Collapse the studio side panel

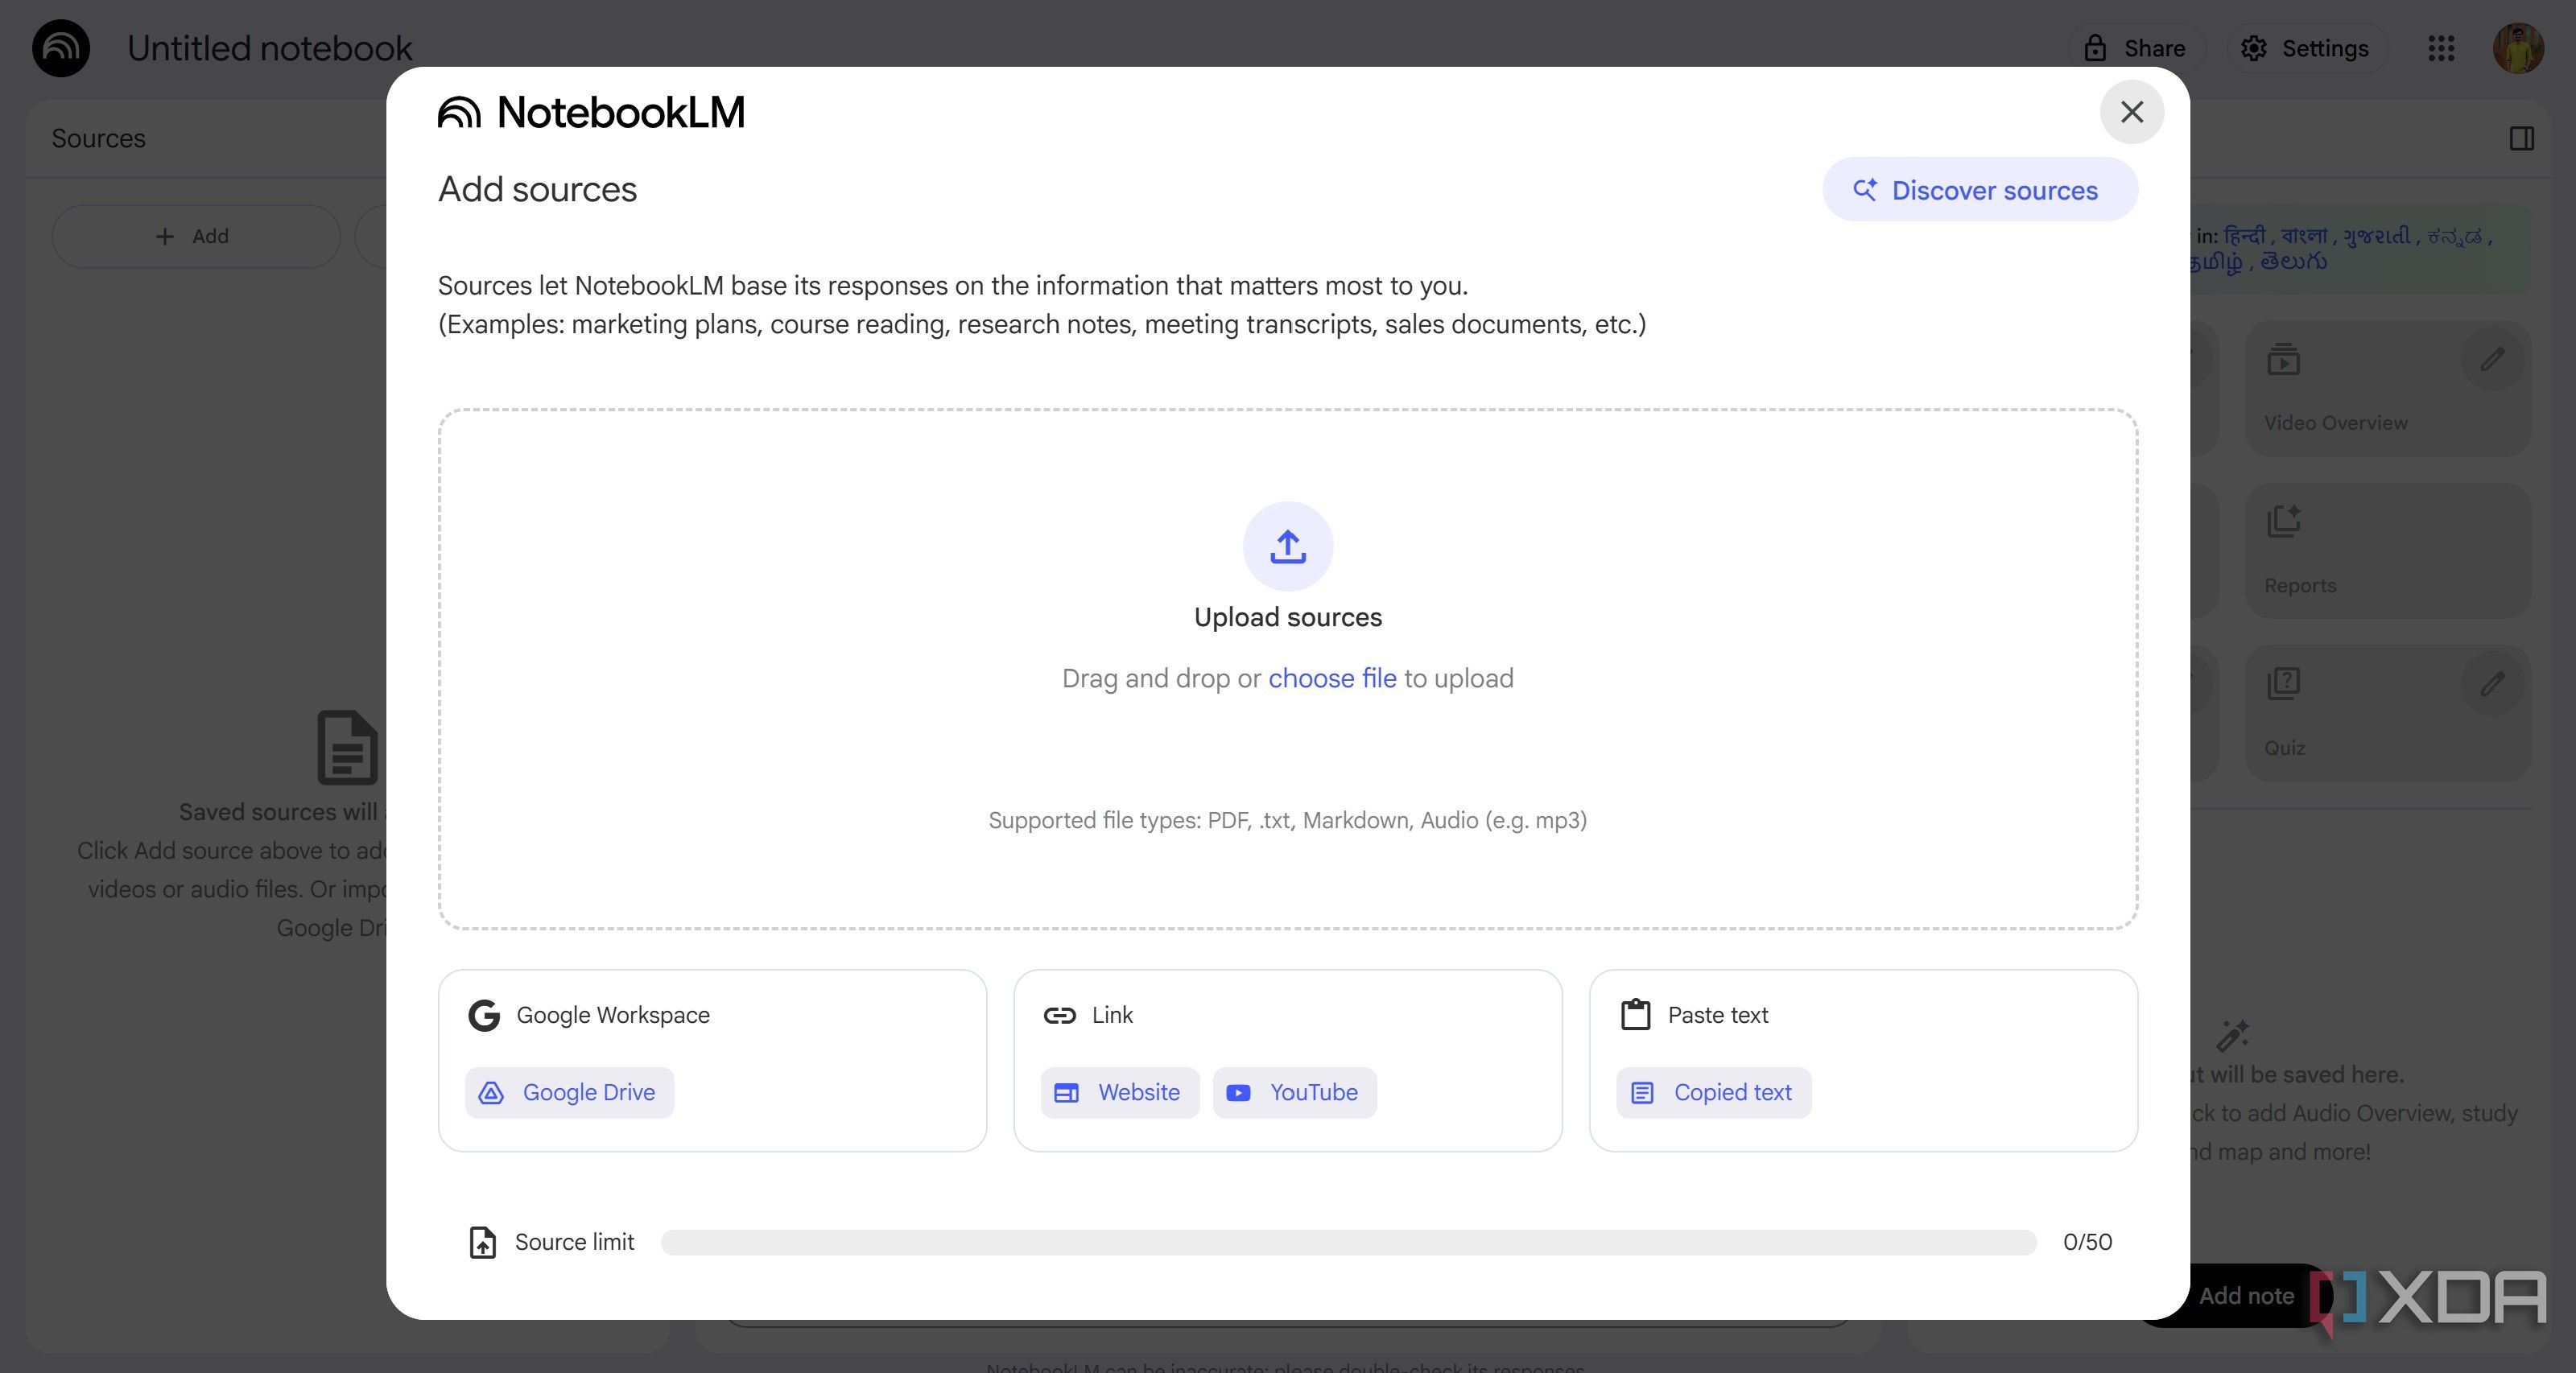tap(2521, 138)
